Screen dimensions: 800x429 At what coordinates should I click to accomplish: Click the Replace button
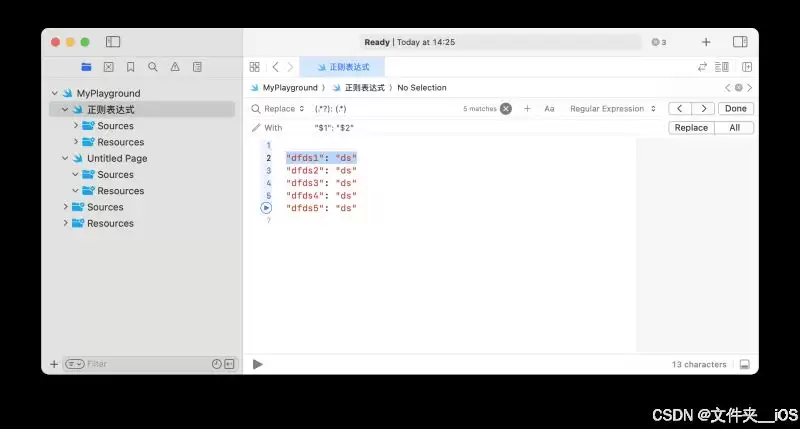click(691, 128)
